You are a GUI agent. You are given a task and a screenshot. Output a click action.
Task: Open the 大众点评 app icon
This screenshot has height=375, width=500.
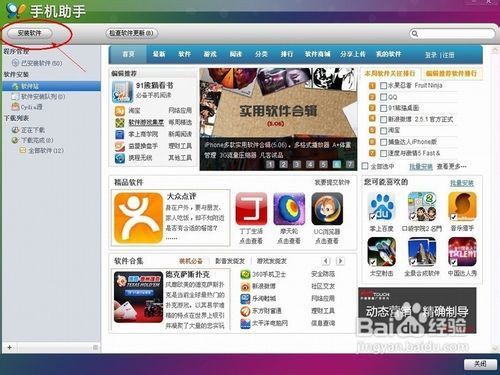(138, 218)
